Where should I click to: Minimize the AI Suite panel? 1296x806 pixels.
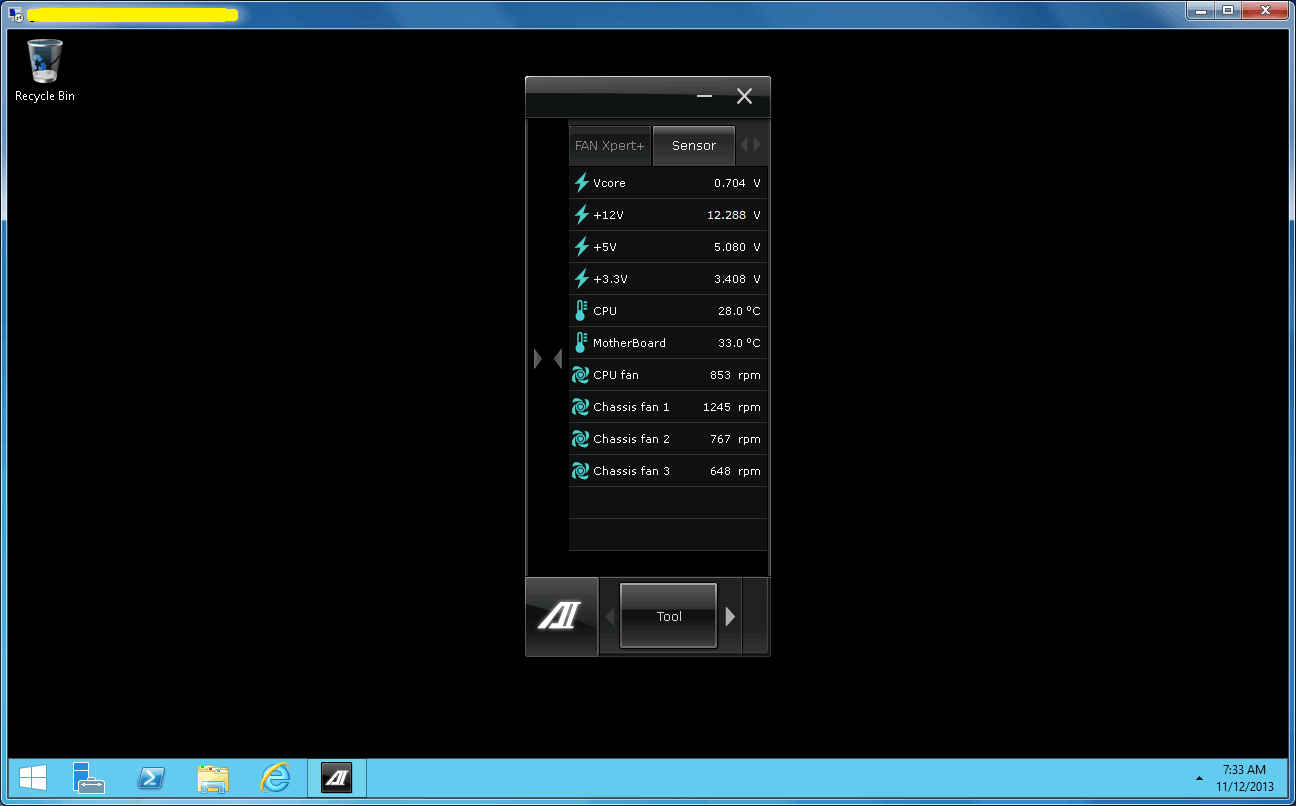coord(705,96)
